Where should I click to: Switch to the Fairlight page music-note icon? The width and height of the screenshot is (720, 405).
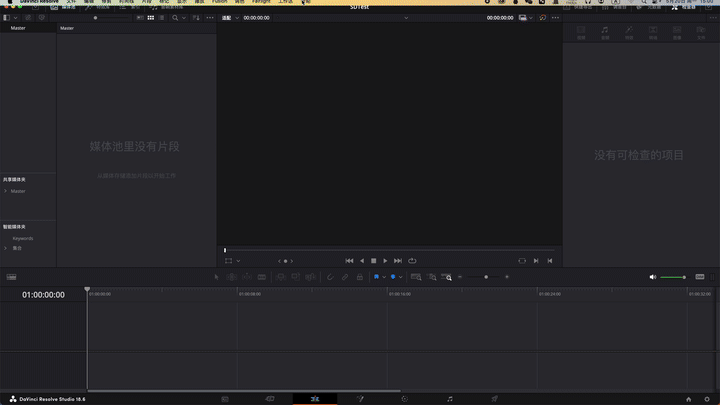coord(450,398)
